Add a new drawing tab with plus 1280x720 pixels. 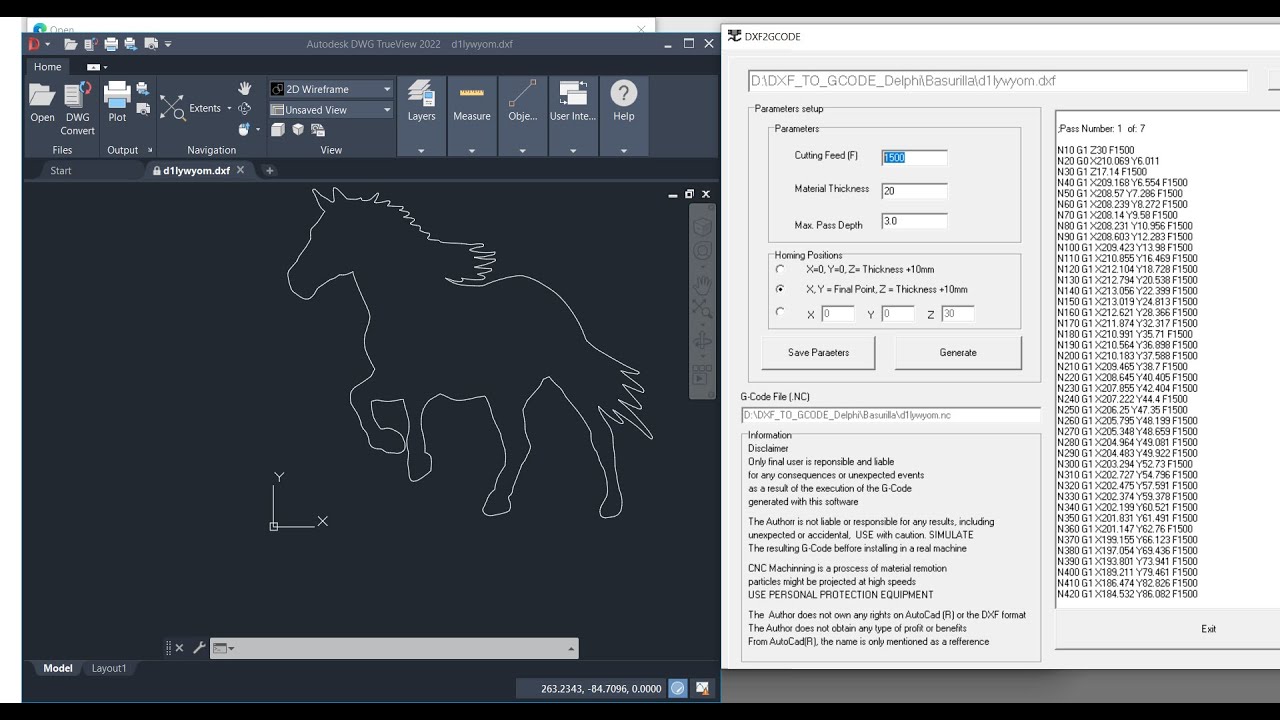(269, 171)
